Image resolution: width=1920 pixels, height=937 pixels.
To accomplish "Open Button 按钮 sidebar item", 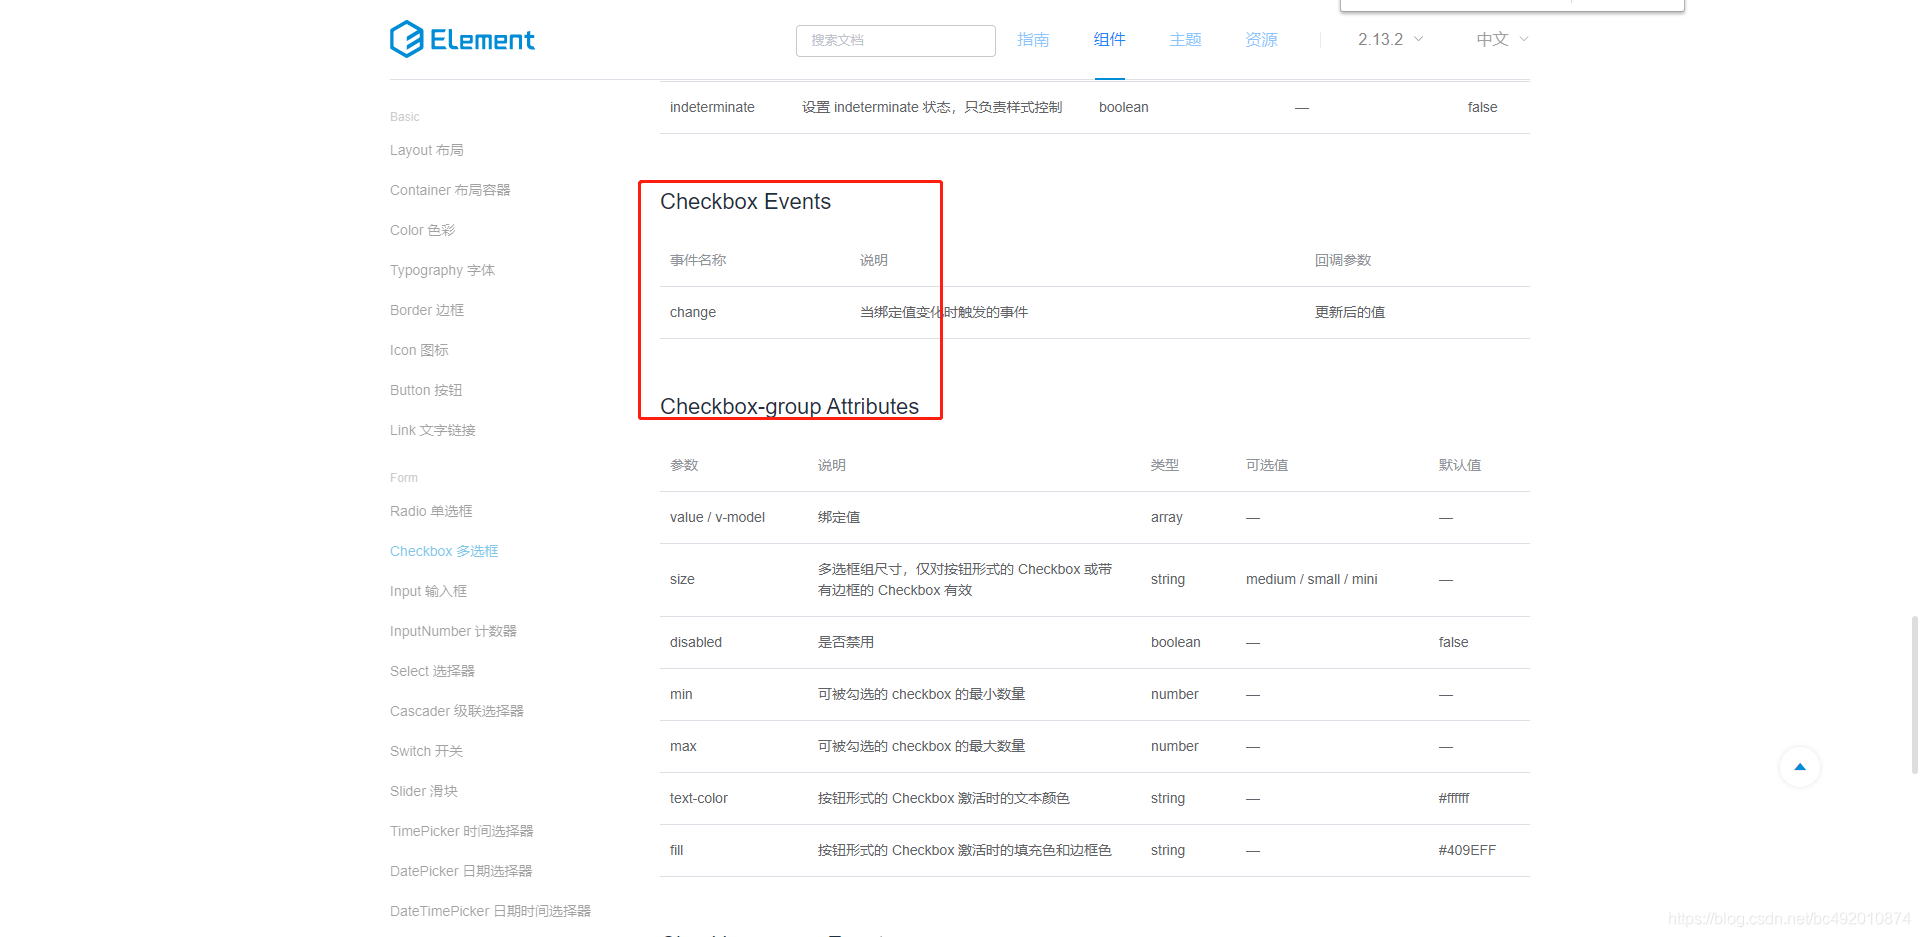I will [x=426, y=390].
